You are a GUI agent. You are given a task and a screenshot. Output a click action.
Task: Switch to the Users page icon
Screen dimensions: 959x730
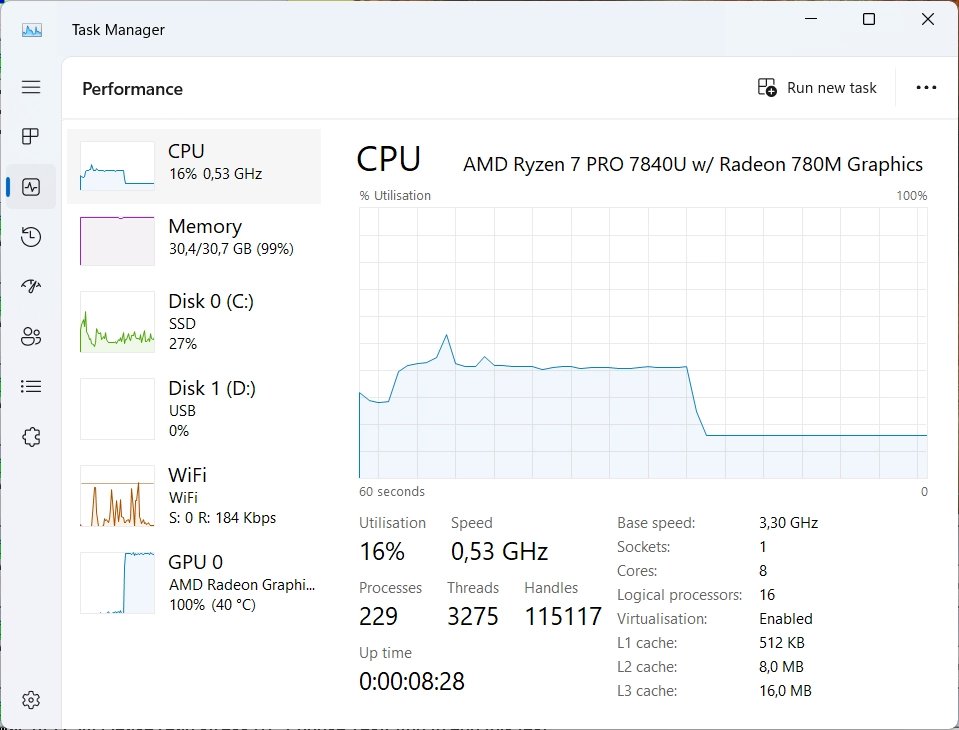click(x=31, y=337)
